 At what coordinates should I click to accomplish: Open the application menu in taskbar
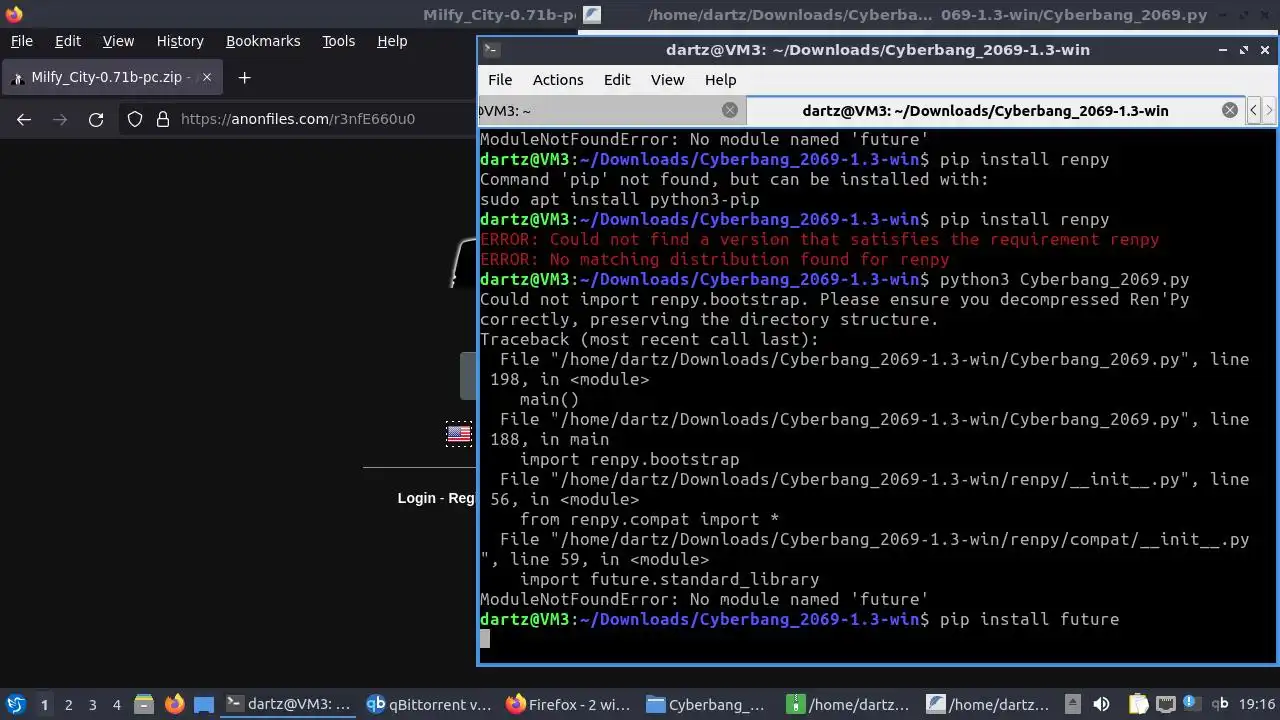15,704
